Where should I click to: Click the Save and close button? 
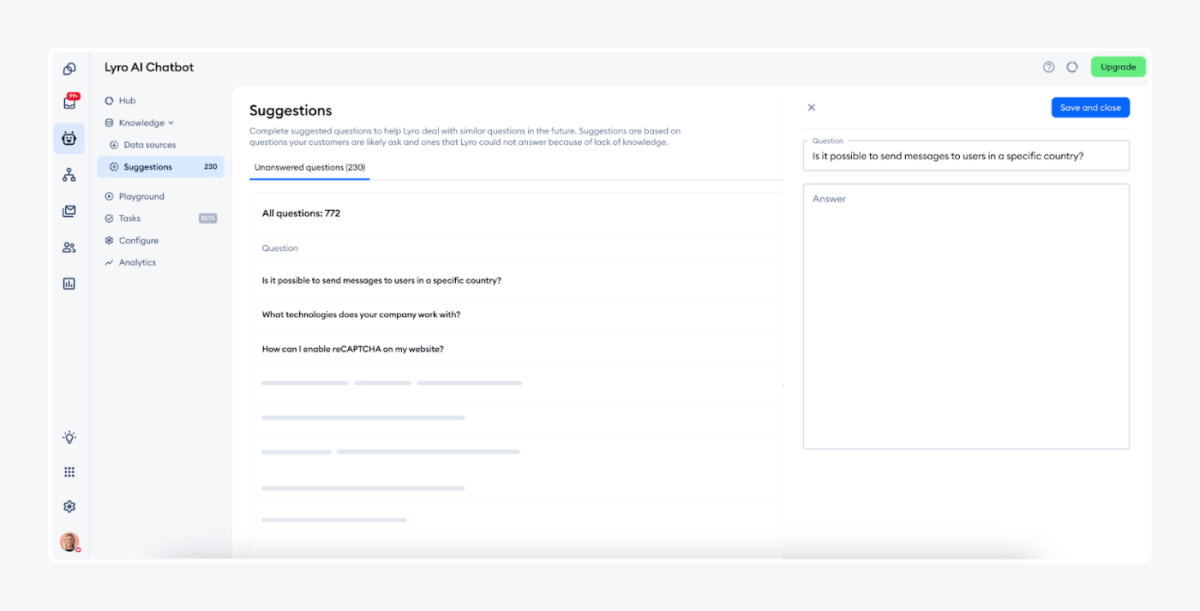tap(1090, 107)
